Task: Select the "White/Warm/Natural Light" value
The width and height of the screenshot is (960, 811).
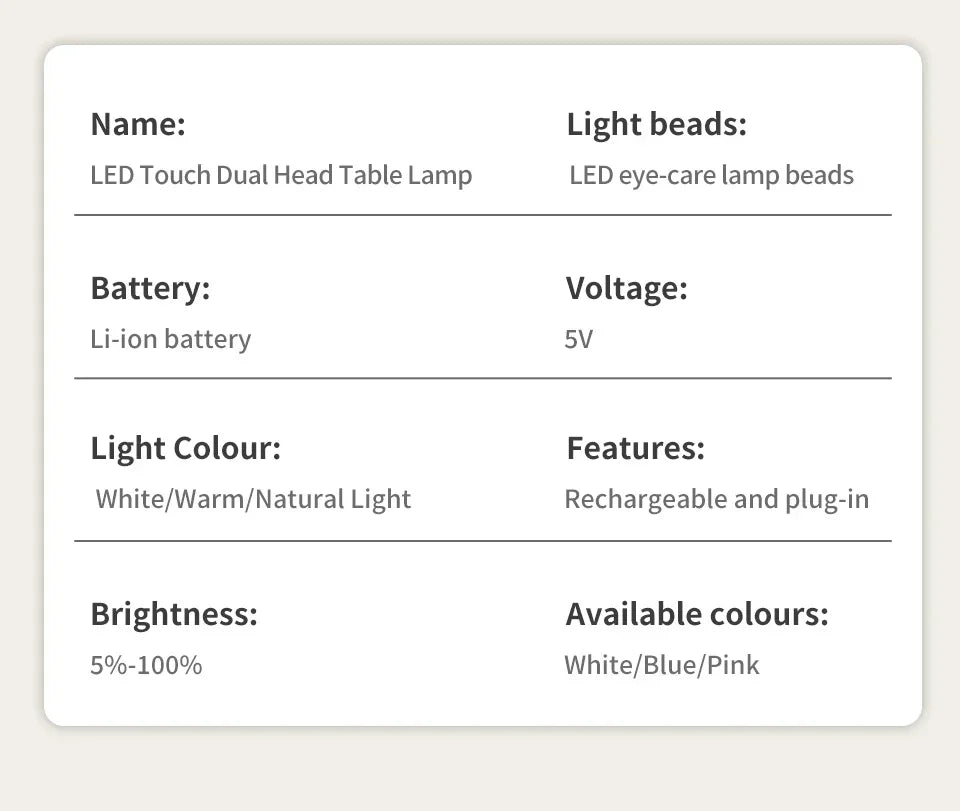Action: [253, 499]
